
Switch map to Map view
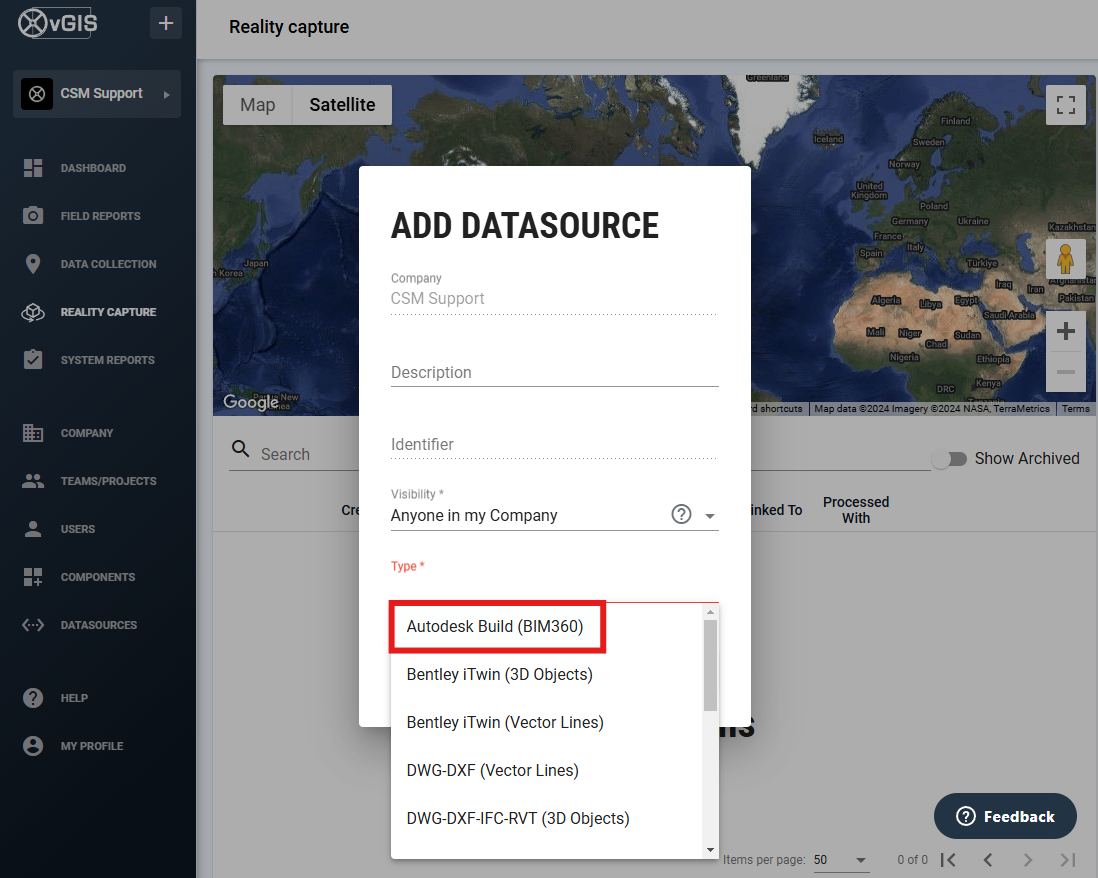[258, 105]
